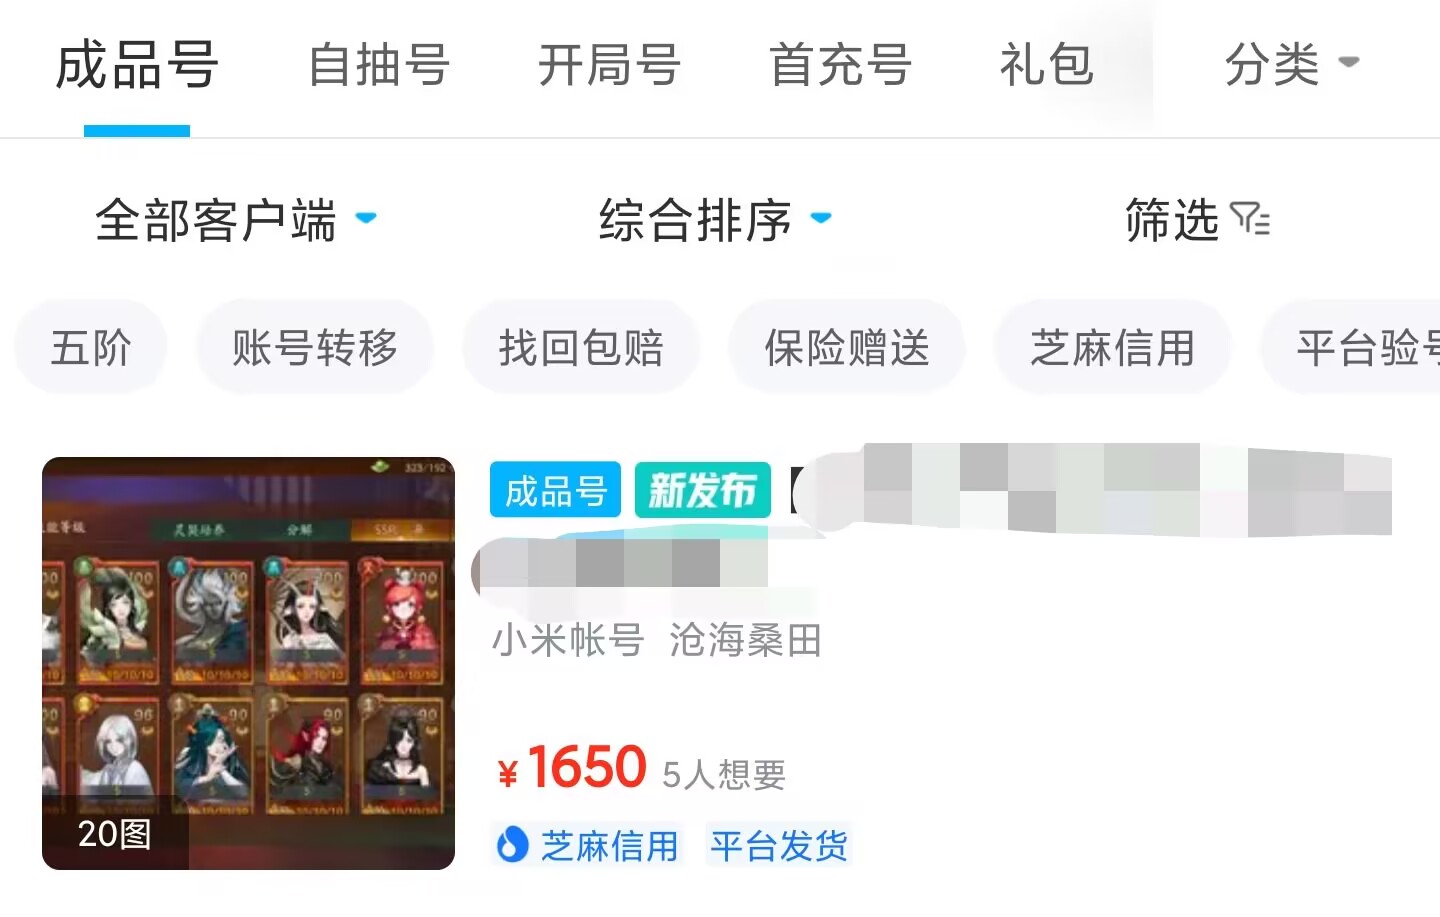Click the 筛选 filter funnel icon
This screenshot has width=1440, height=917.
point(1250,219)
